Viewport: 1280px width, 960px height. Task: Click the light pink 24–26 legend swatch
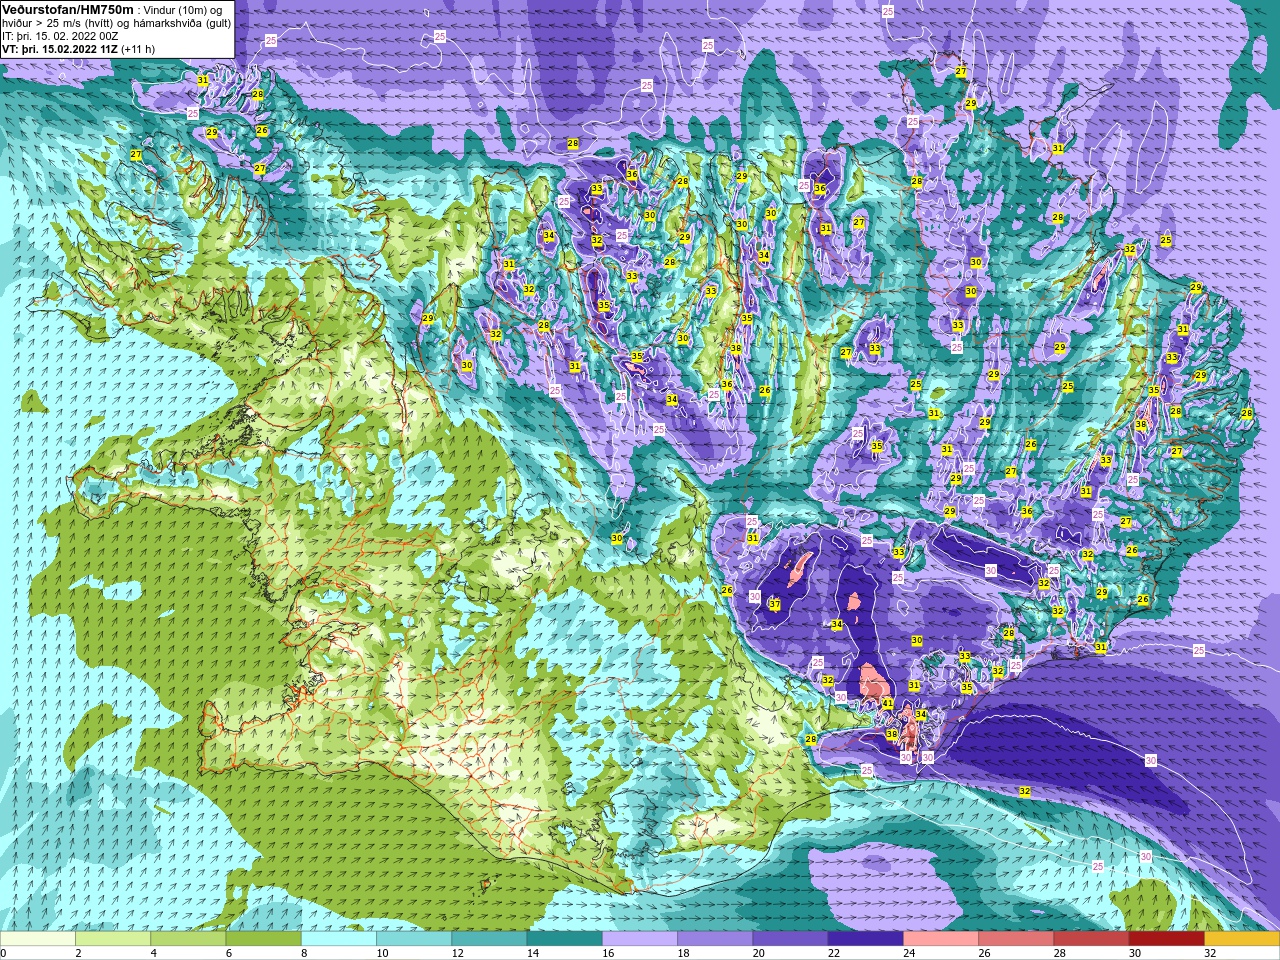(x=941, y=939)
